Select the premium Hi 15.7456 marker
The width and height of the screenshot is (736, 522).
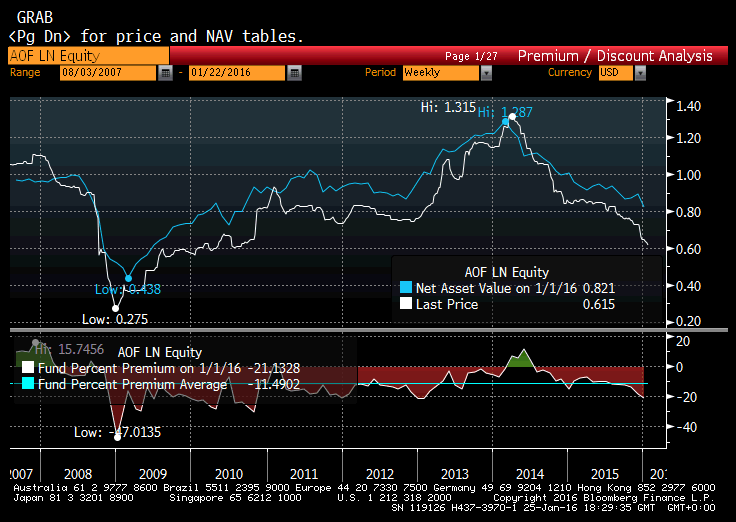pos(36,343)
